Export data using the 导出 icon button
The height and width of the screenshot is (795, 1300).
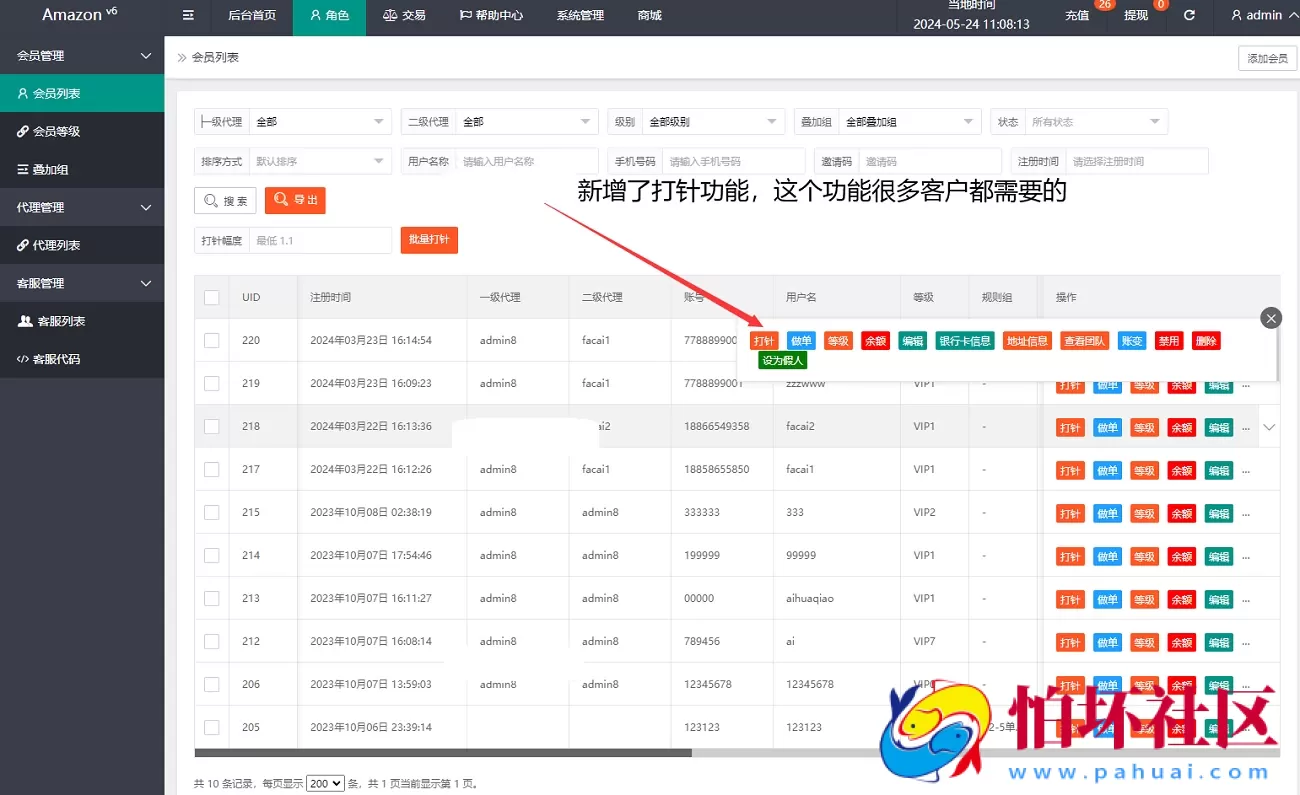pos(294,200)
